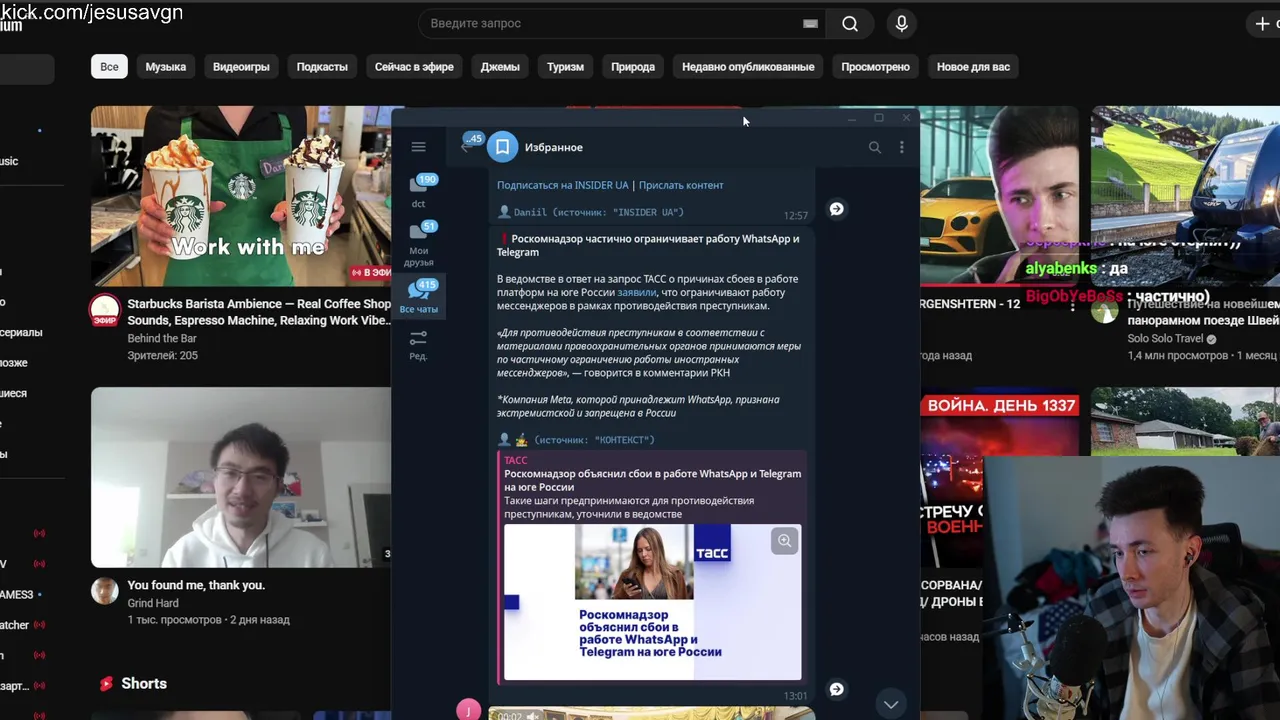Screen dimensions: 1280x720
Task: Forward the 13:01 TASS message
Action: coord(837,689)
